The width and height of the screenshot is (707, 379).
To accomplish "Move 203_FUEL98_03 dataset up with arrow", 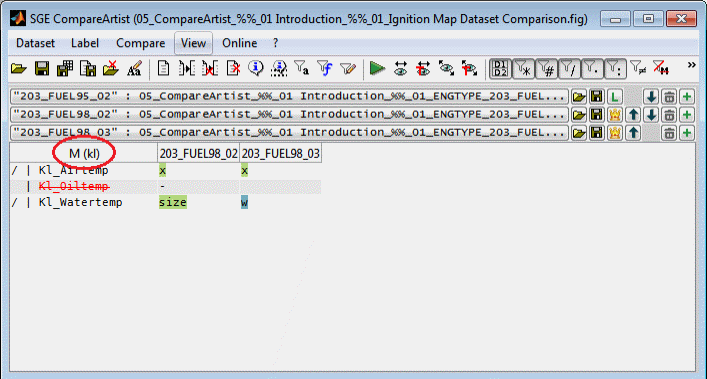I will (x=633, y=132).
